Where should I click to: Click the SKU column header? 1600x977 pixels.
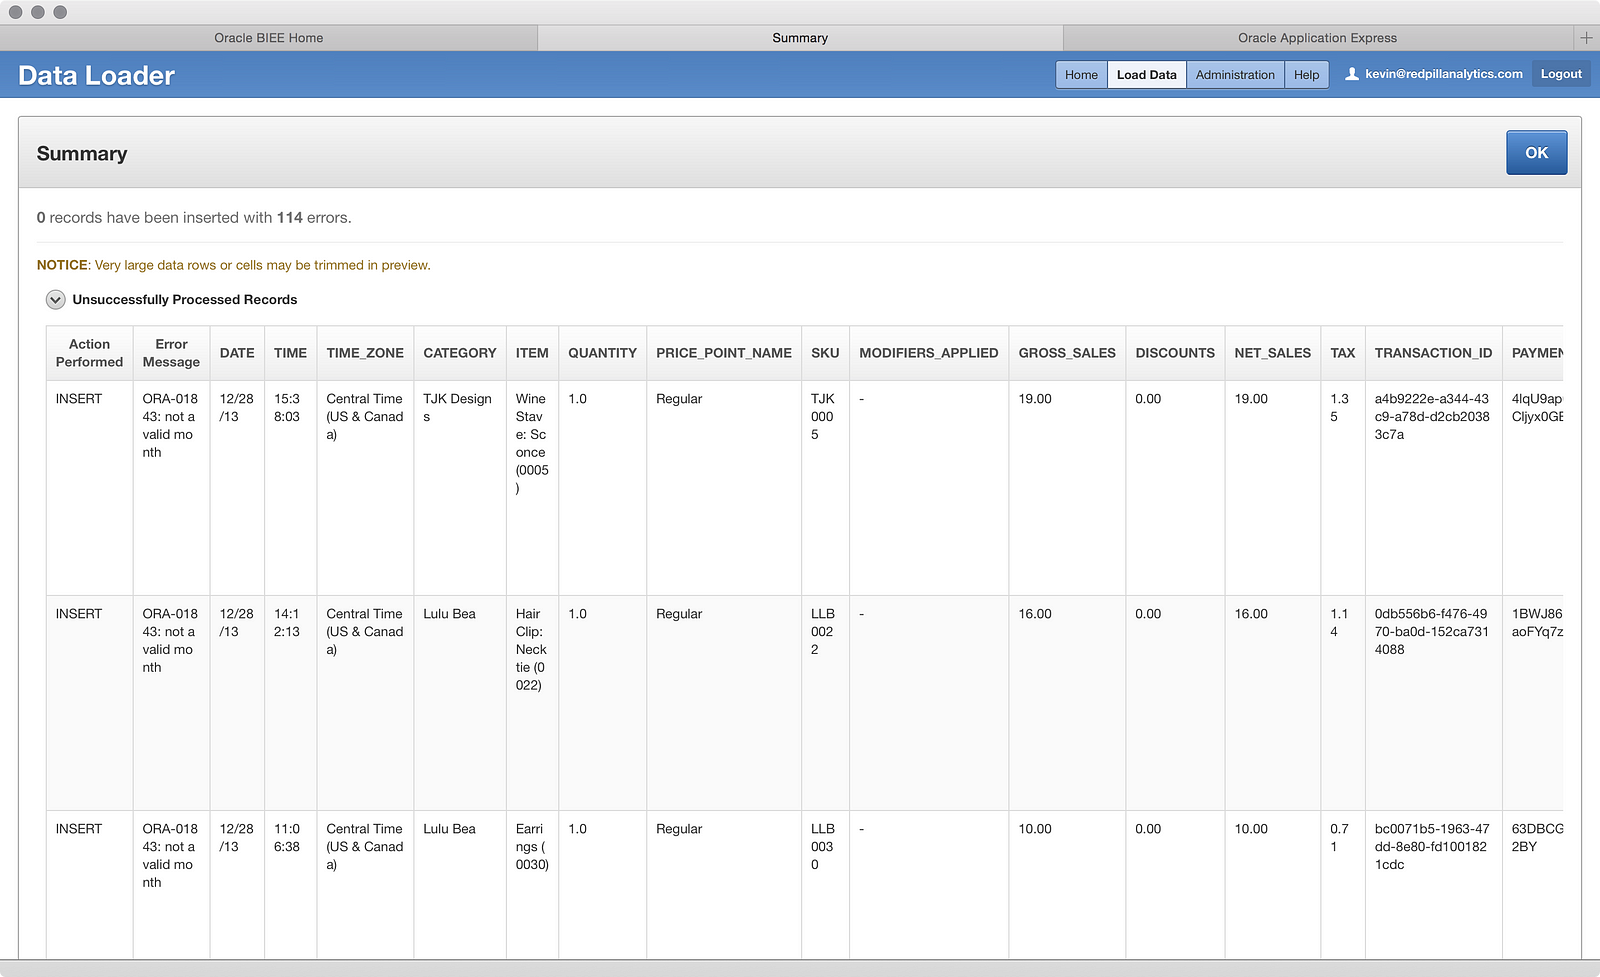pyautogui.click(x=825, y=353)
